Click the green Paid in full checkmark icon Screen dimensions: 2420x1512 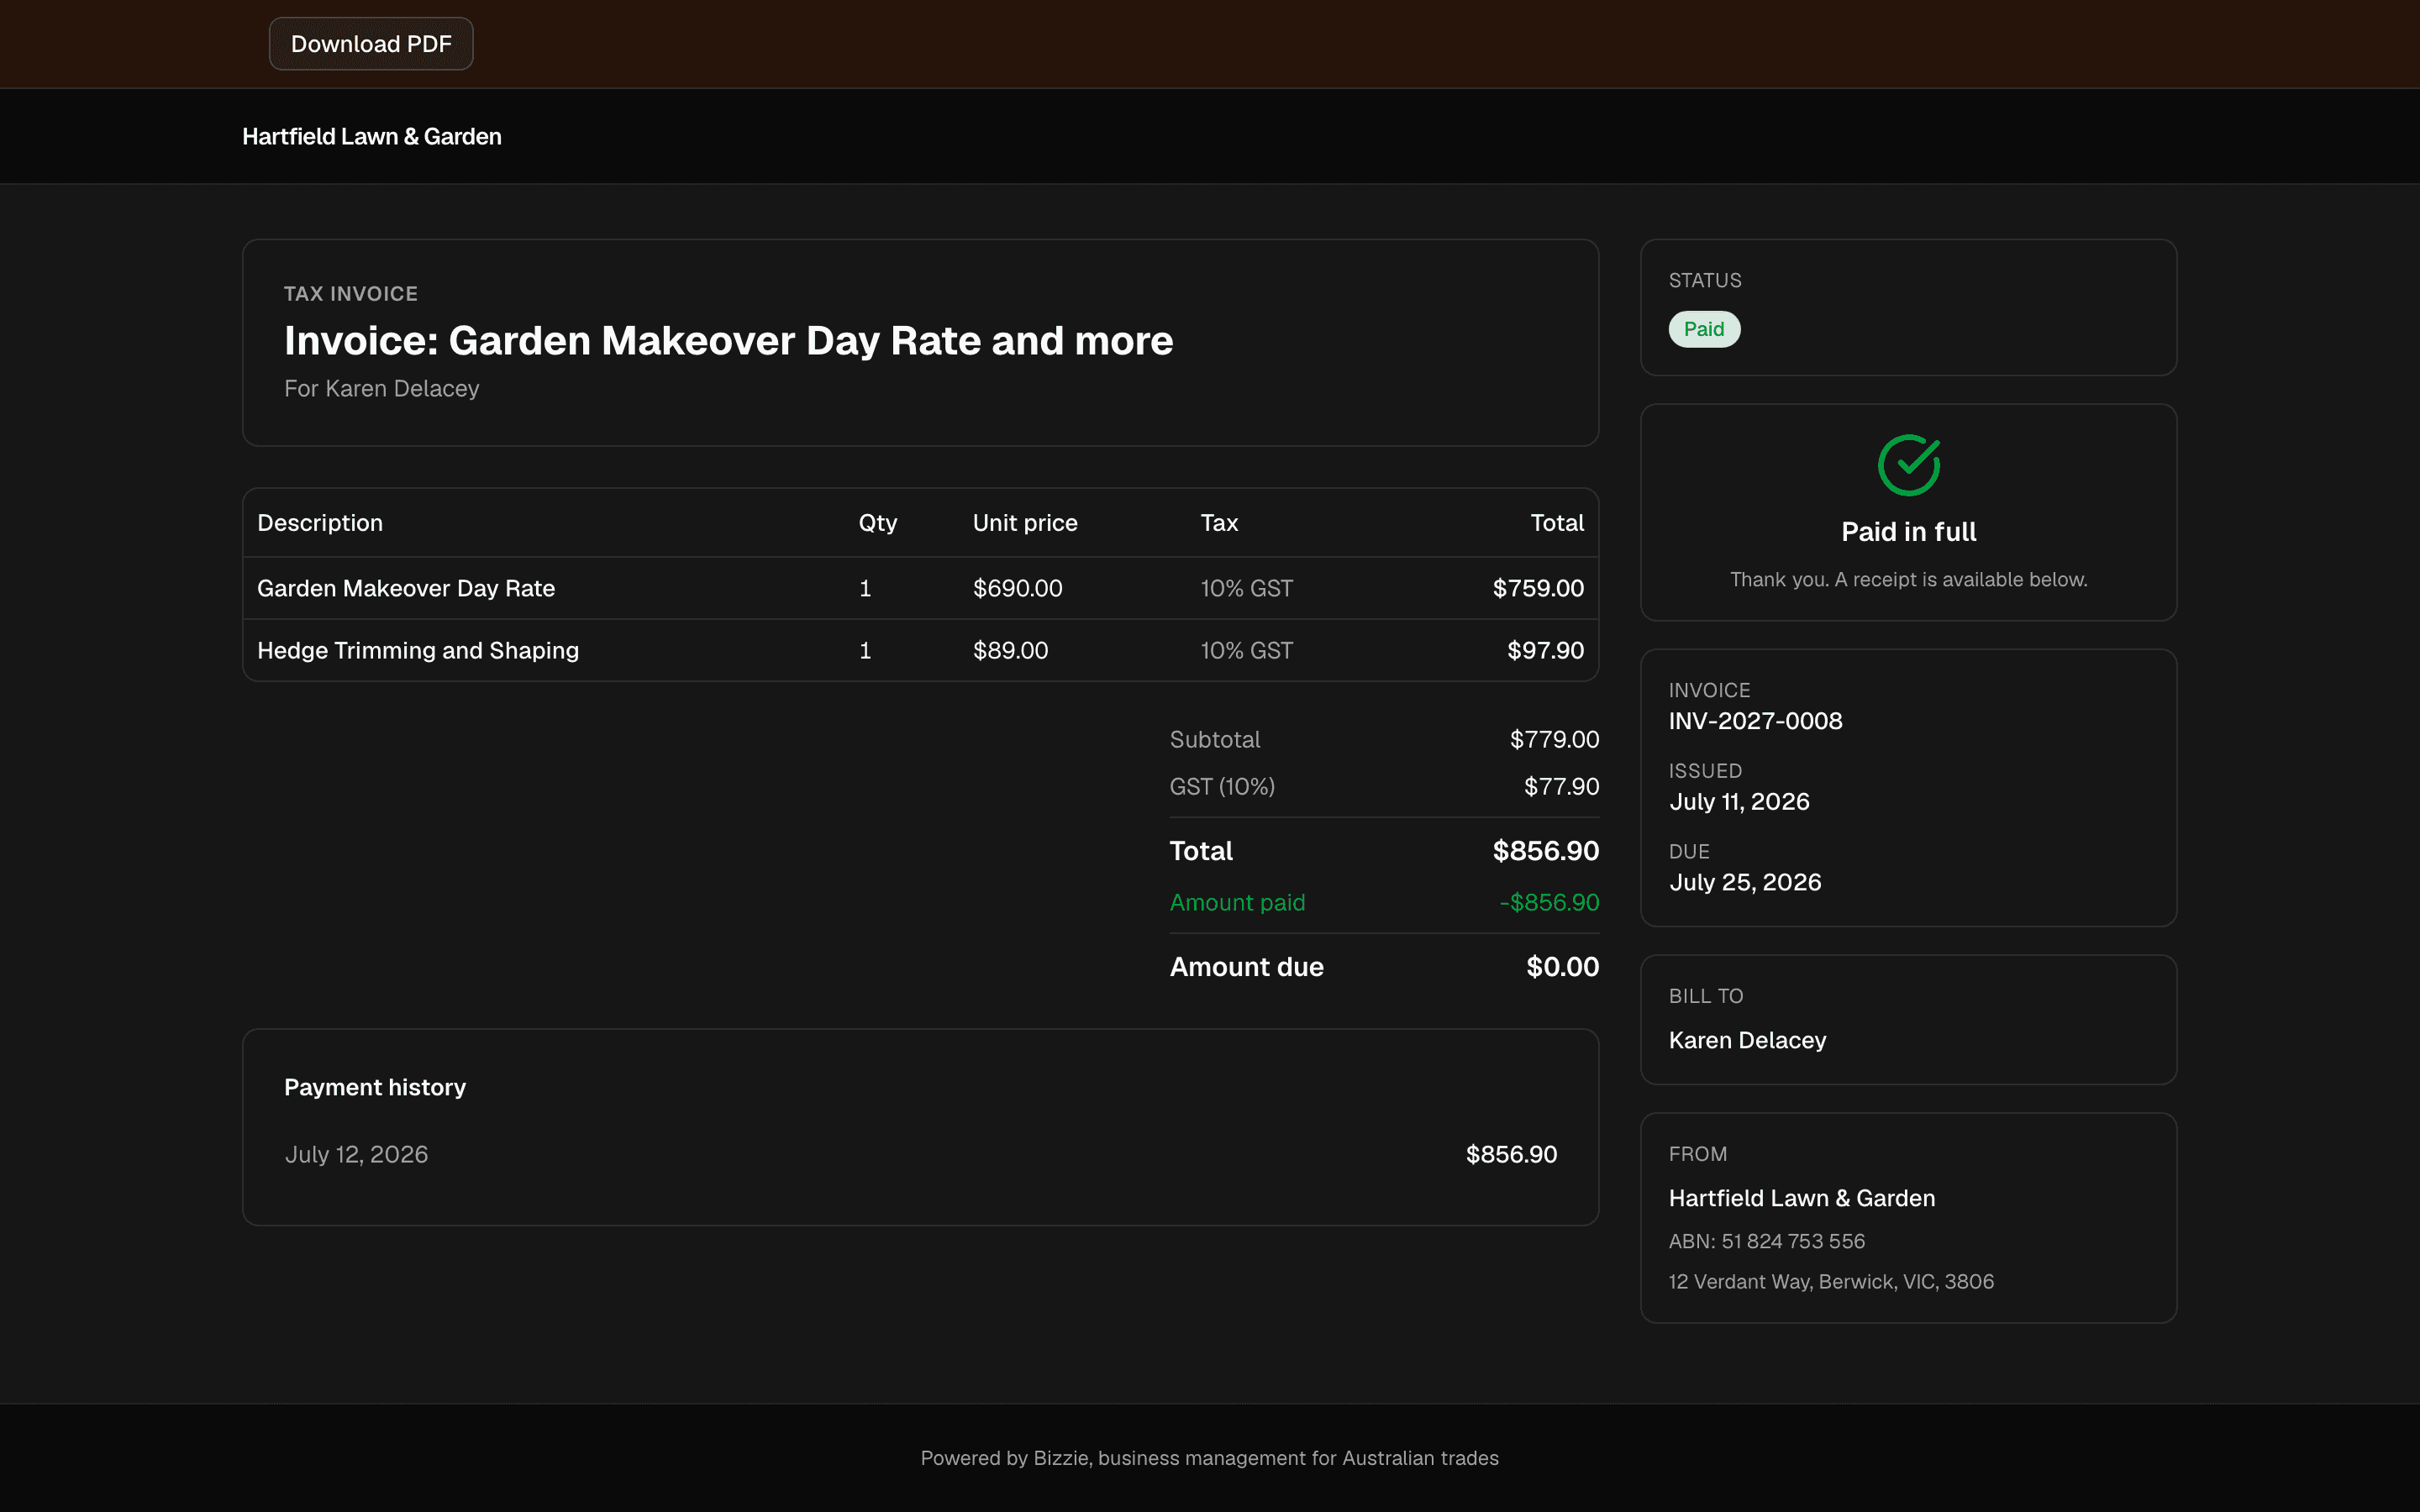point(1908,465)
